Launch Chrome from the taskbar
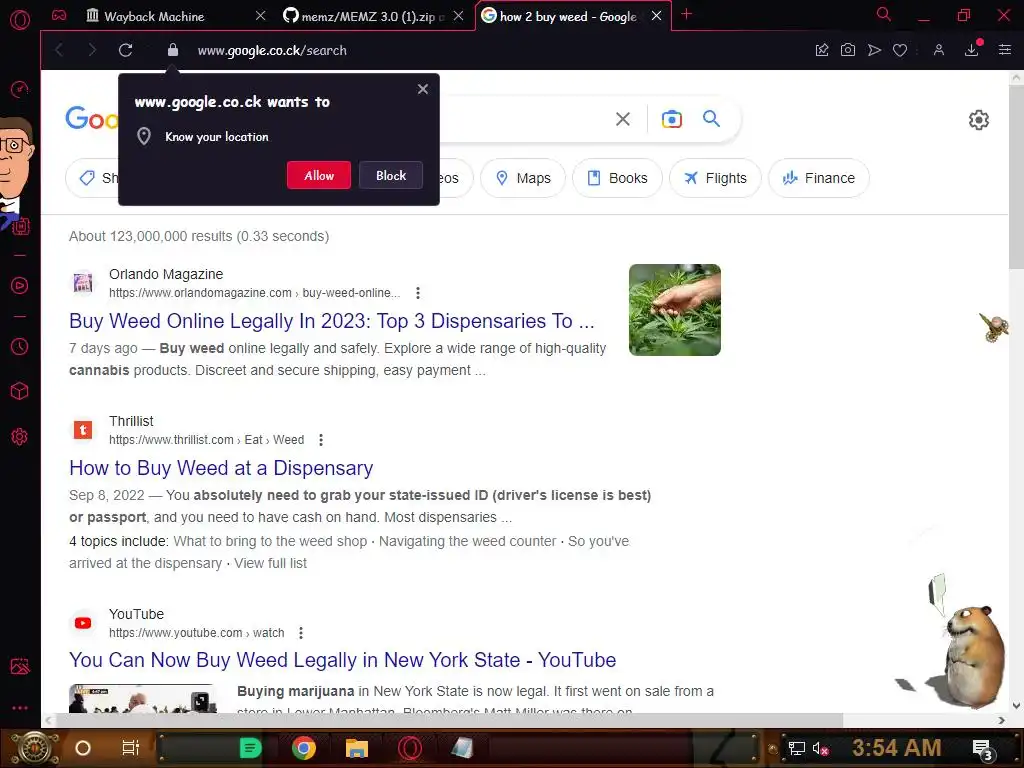 tap(304, 748)
